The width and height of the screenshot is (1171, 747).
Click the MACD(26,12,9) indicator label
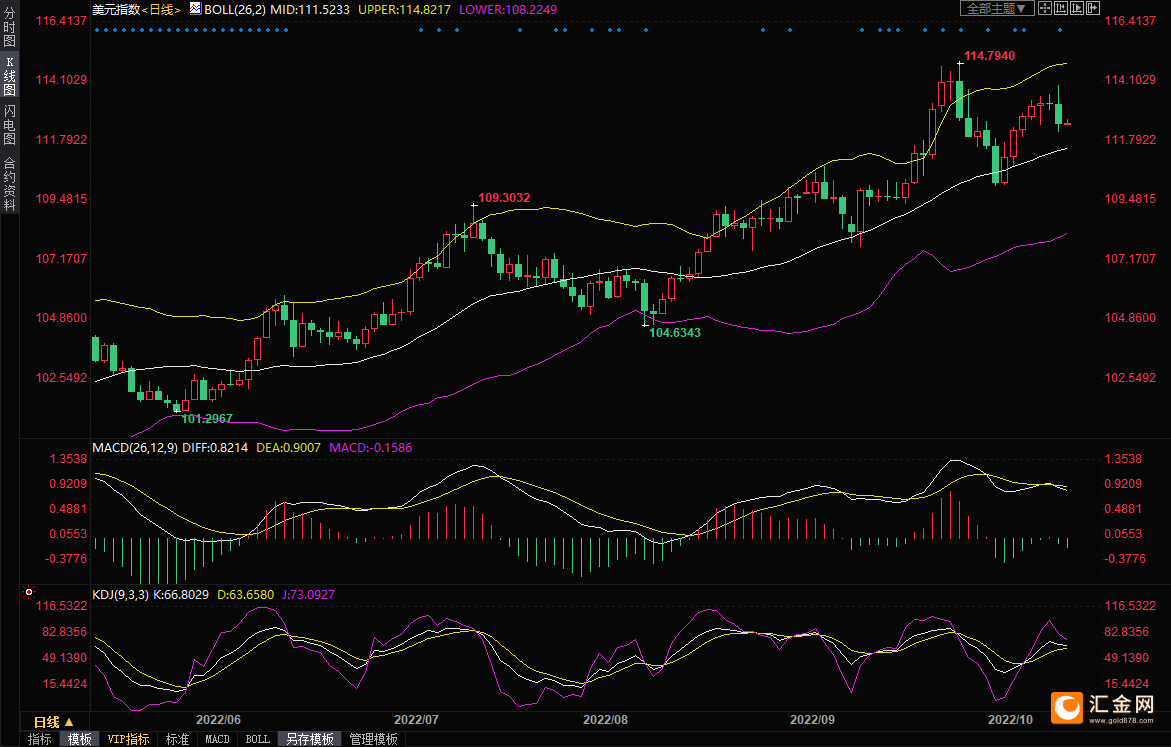click(135, 447)
